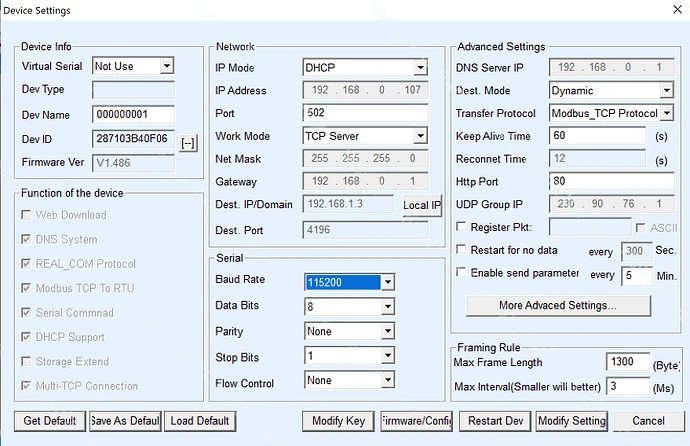Click the Port input field
The width and height of the screenshot is (690, 446).
click(364, 113)
